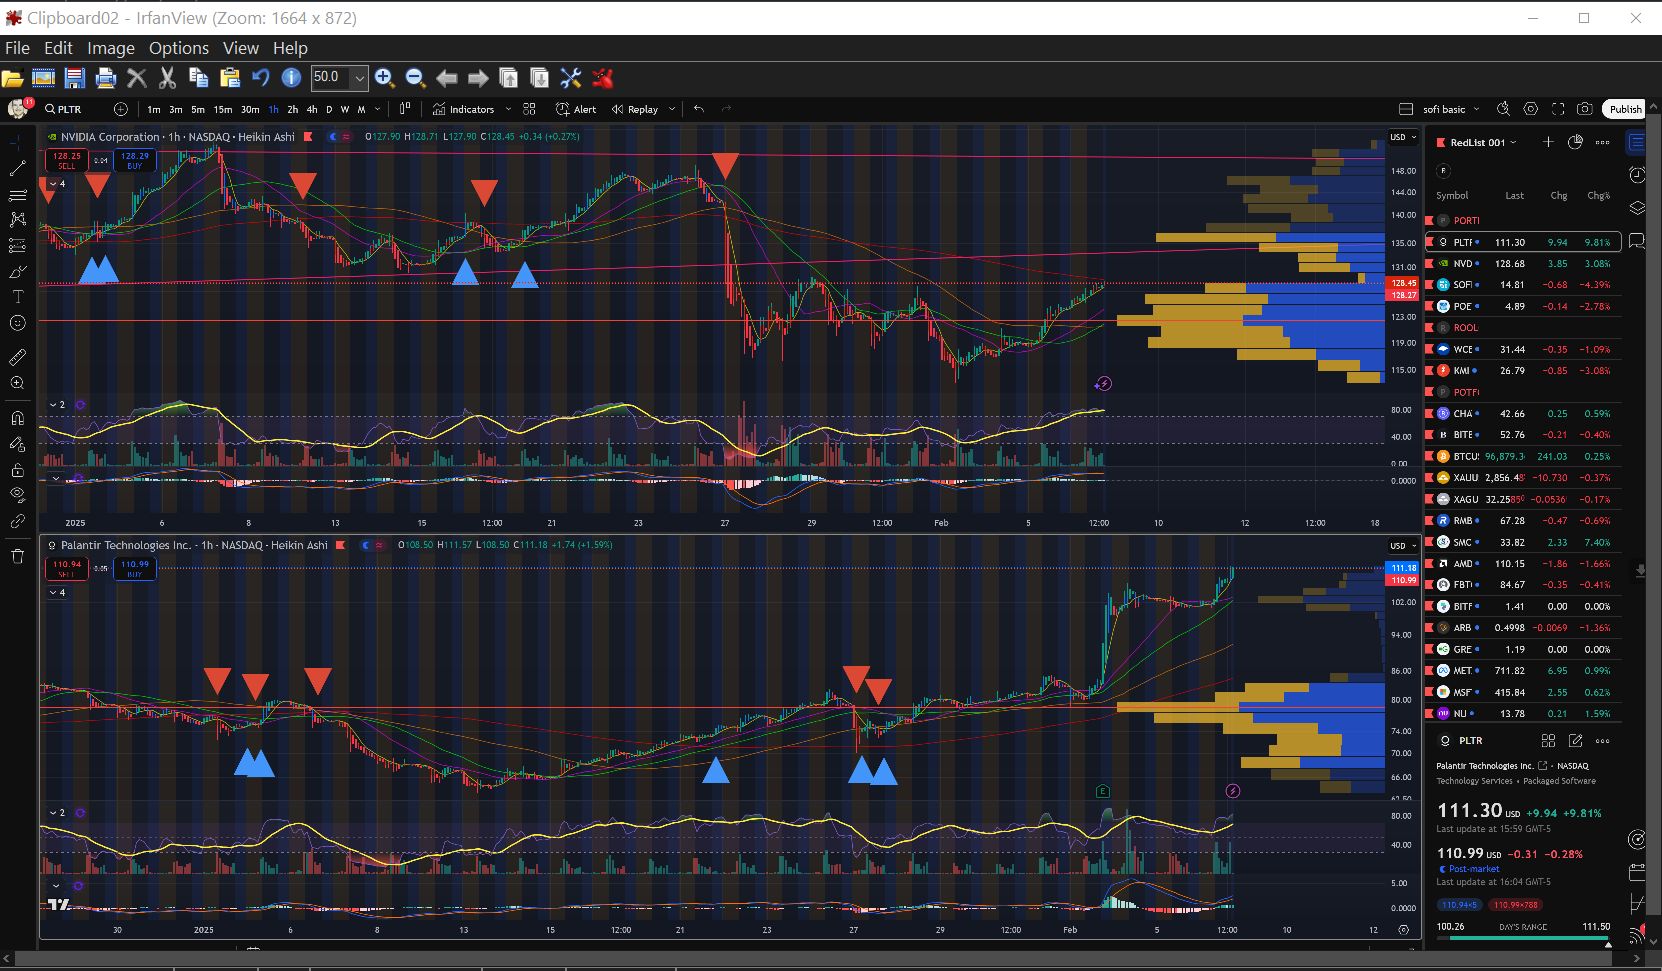Start bar Replay mode

tap(635, 109)
